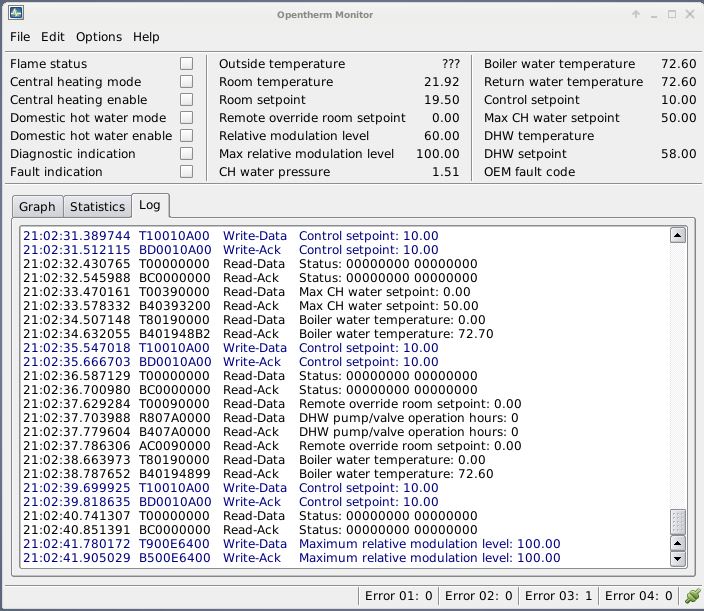The height and width of the screenshot is (611, 704).
Task: Click log line timestamp 21:02:31.389744
Action: 77,236
